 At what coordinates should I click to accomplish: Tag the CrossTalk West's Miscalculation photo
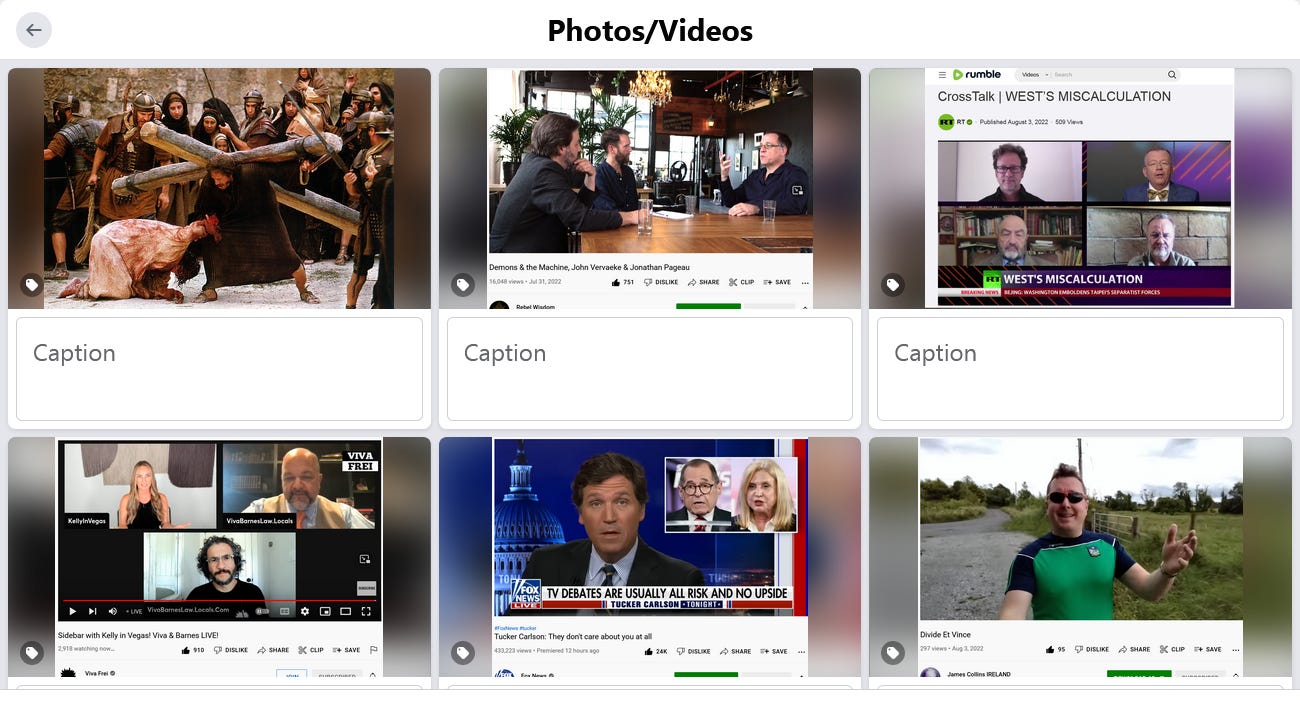pos(893,285)
